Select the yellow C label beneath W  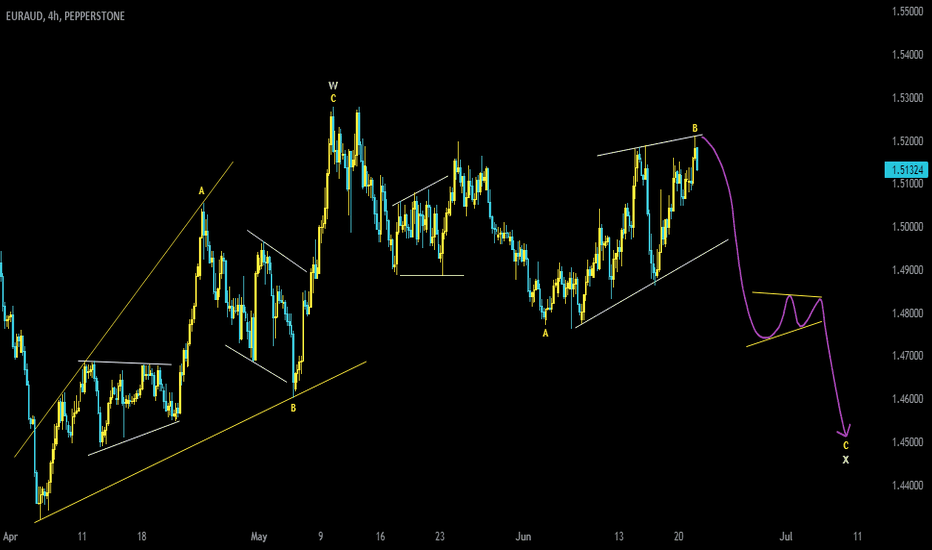(333, 99)
